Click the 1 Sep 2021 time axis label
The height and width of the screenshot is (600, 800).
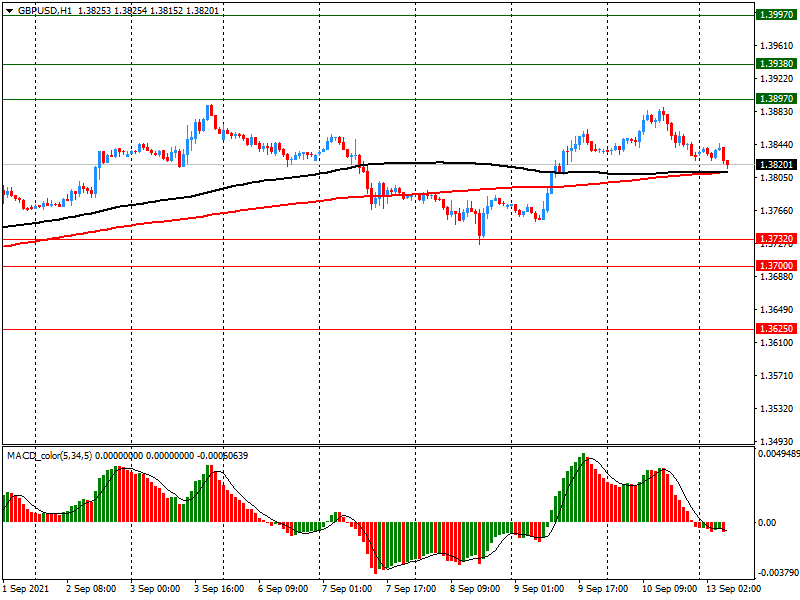point(26,589)
